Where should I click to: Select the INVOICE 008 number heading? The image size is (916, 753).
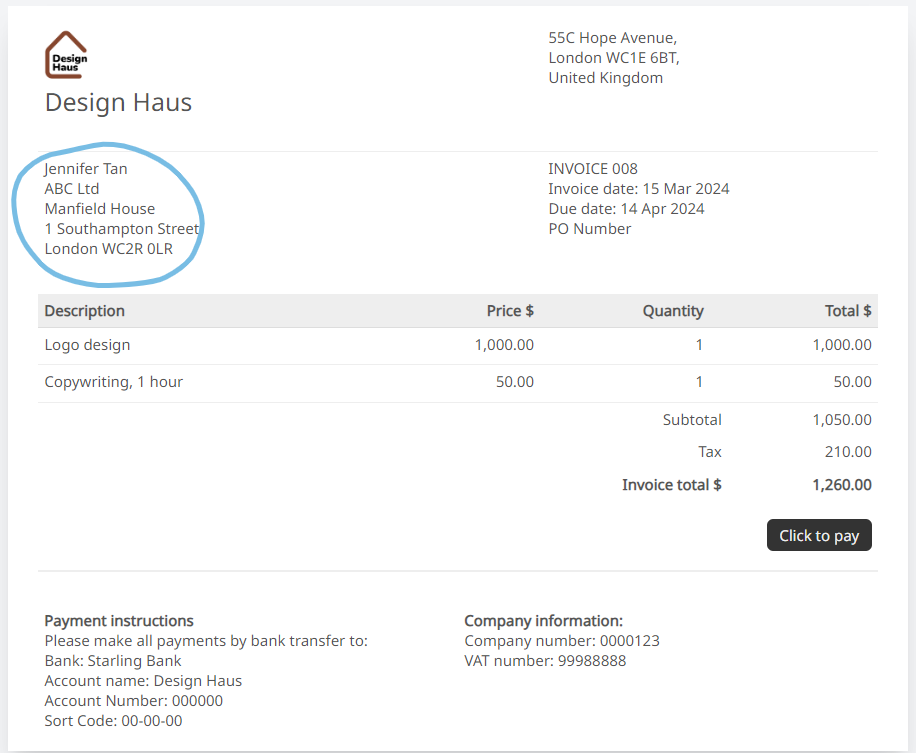pyautogui.click(x=589, y=168)
